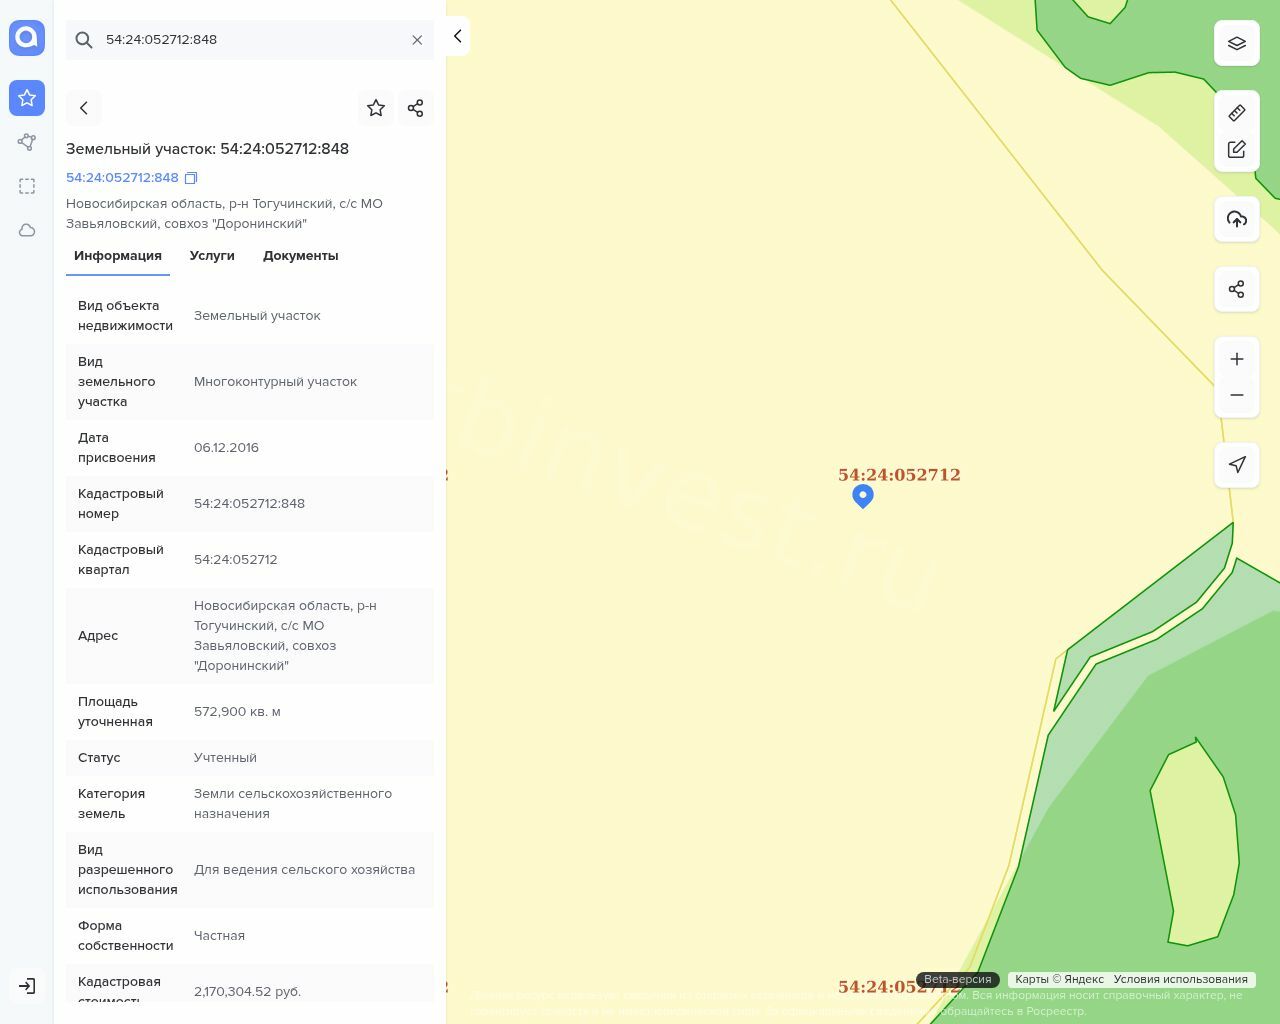Share this land plot from panel header
Screen dimensions: 1280x1024
416,108
